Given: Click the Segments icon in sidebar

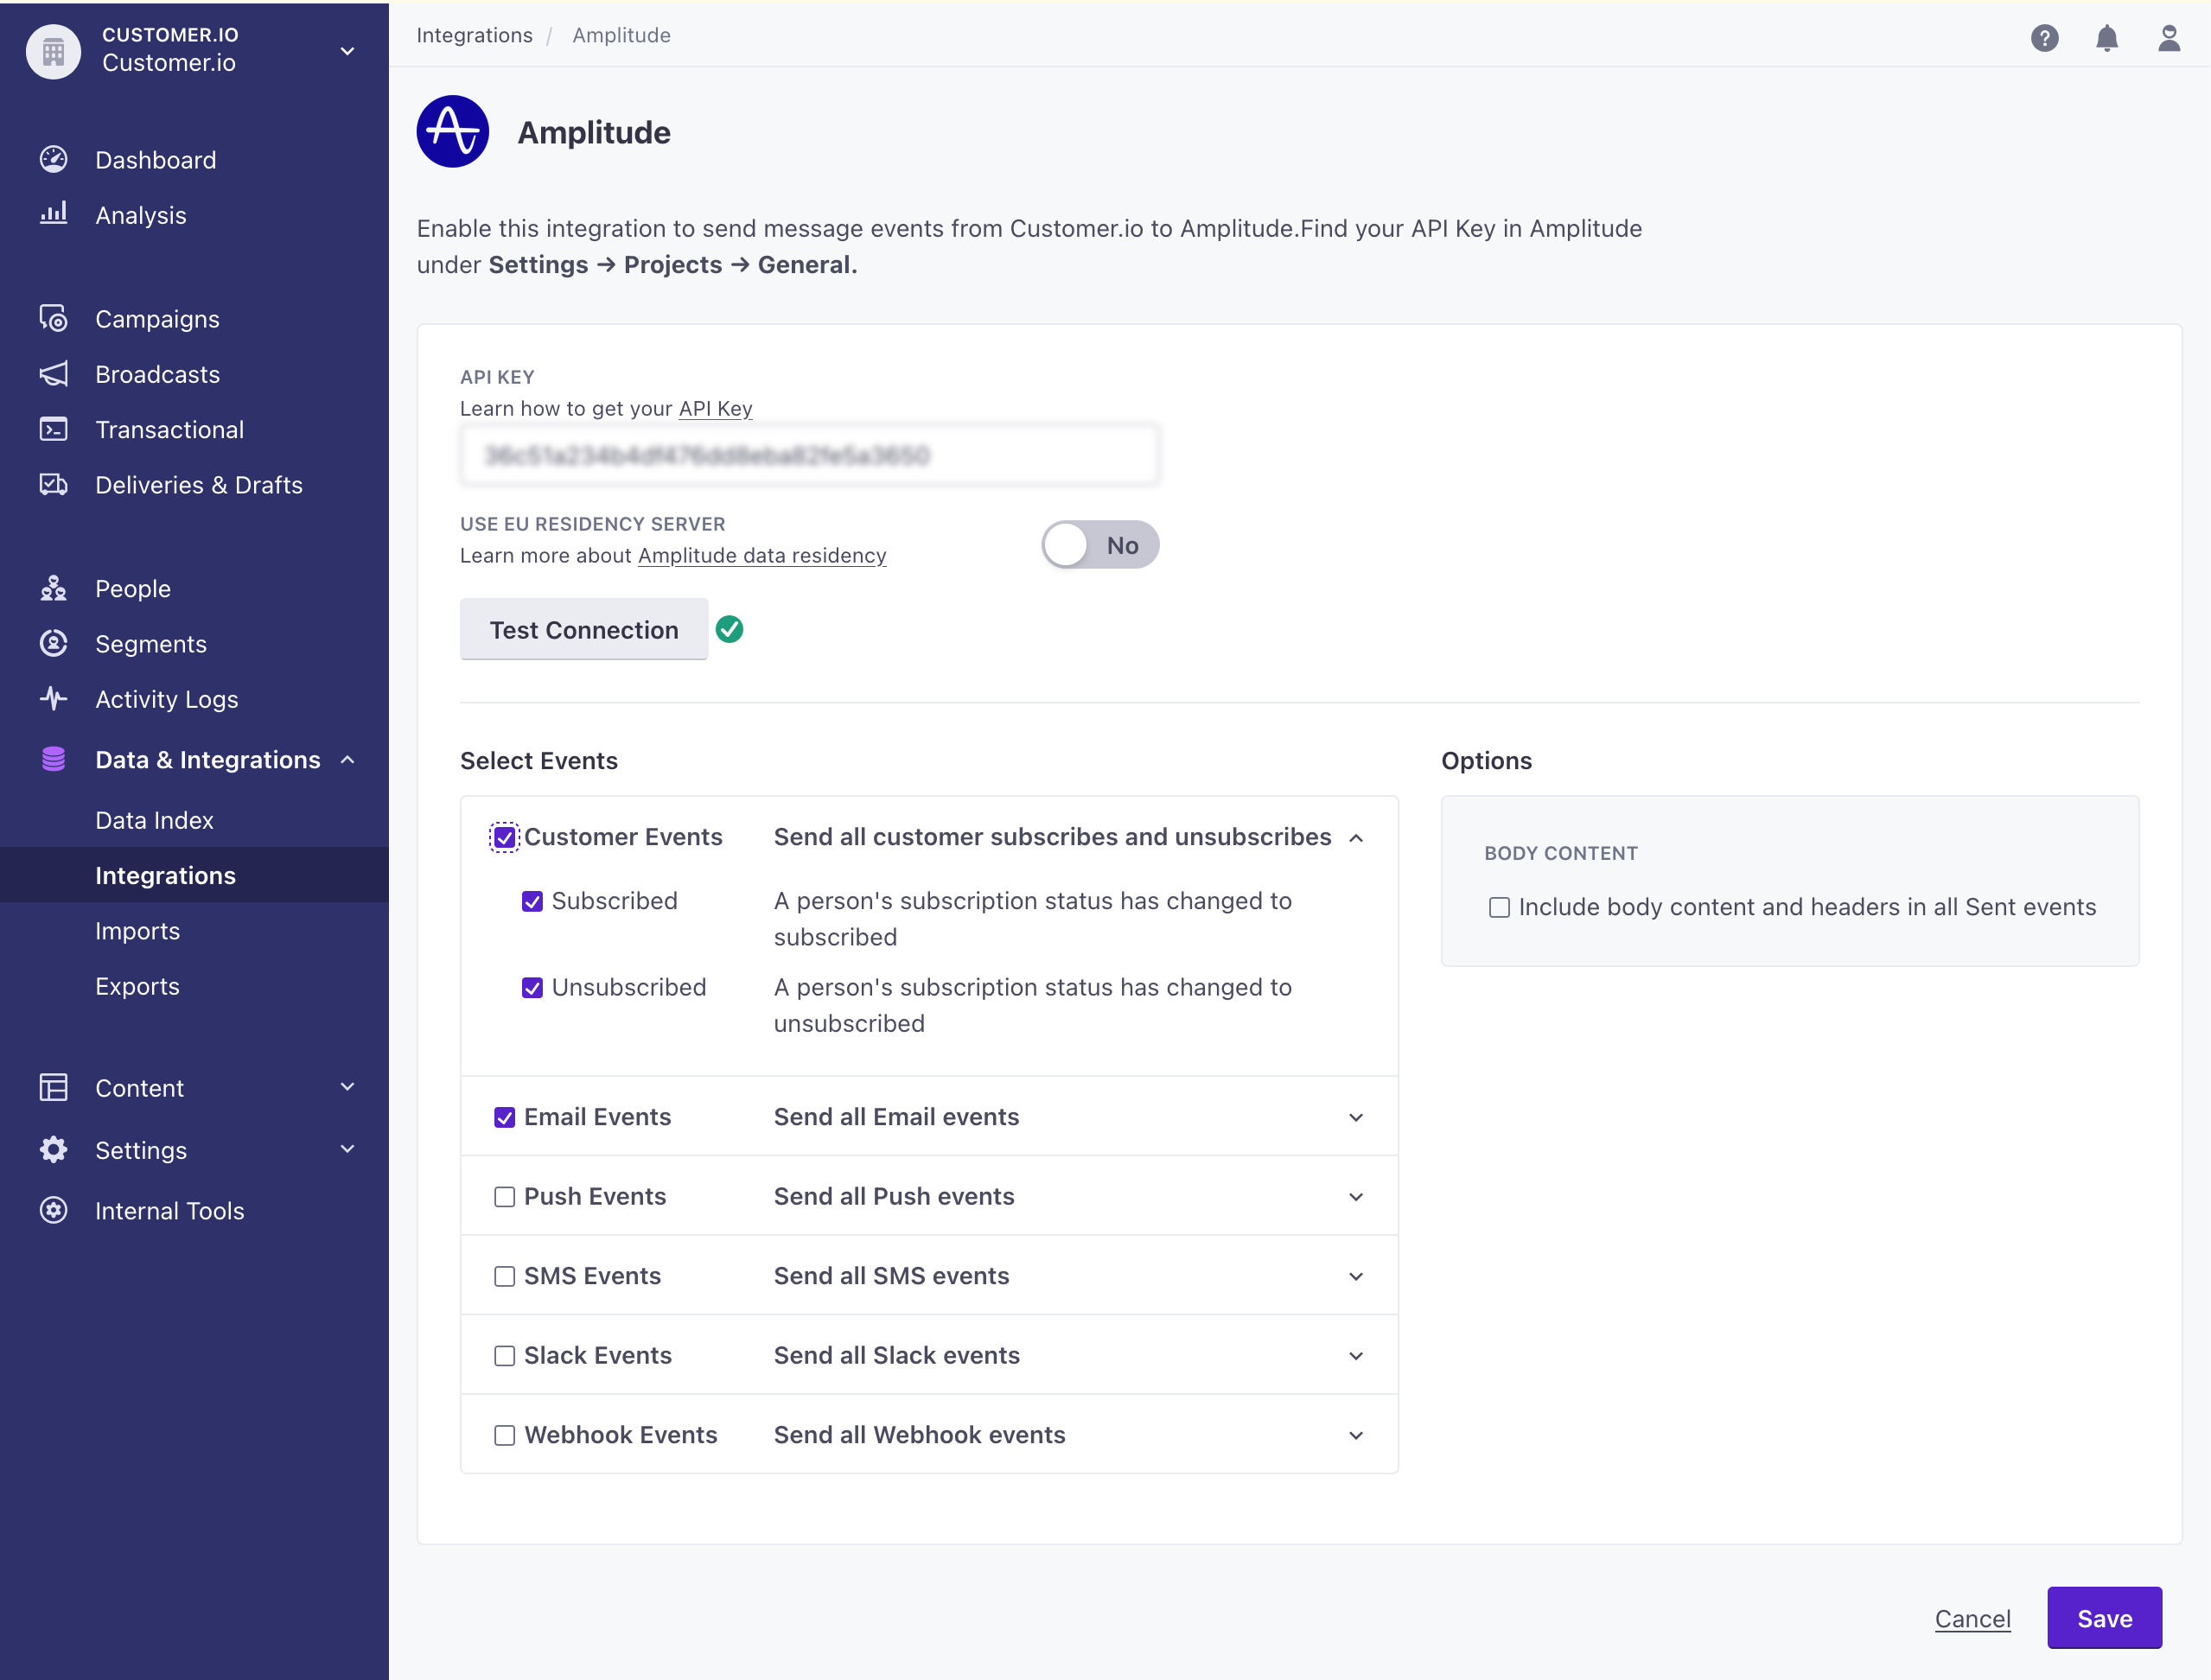Looking at the screenshot, I should coord(53,643).
